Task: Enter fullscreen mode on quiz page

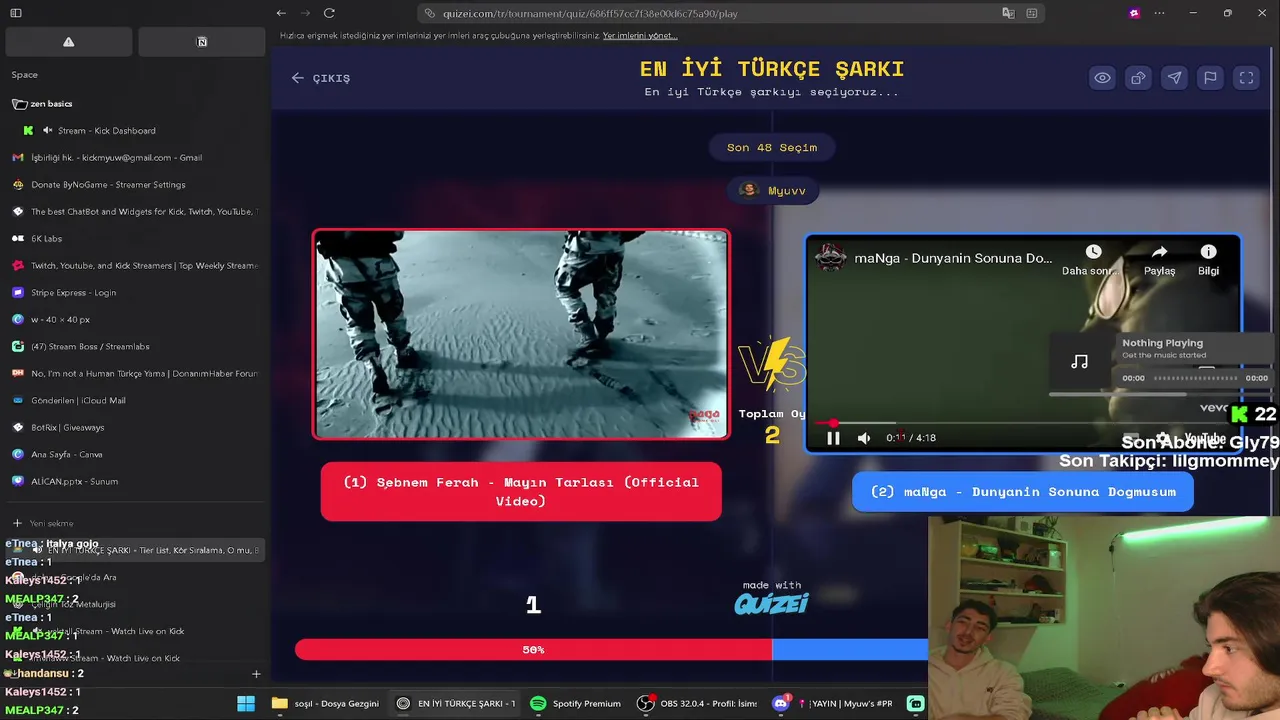Action: coord(1246,78)
